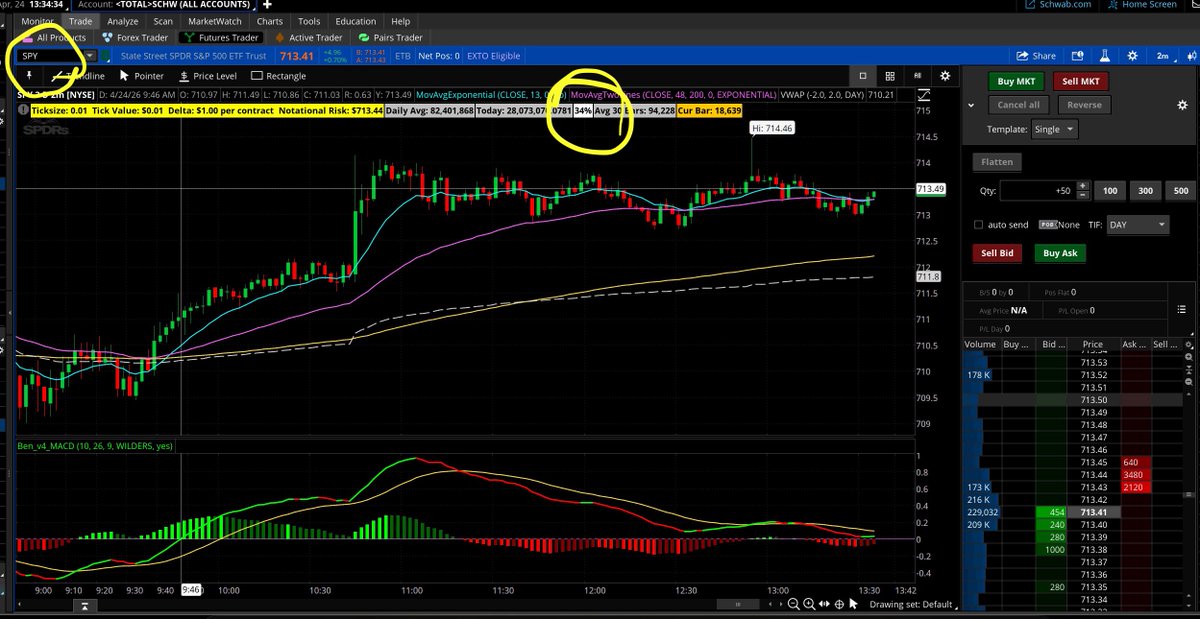The image size is (1200, 619).
Task: Select the Price Level drawing tool
Action: (x=208, y=76)
